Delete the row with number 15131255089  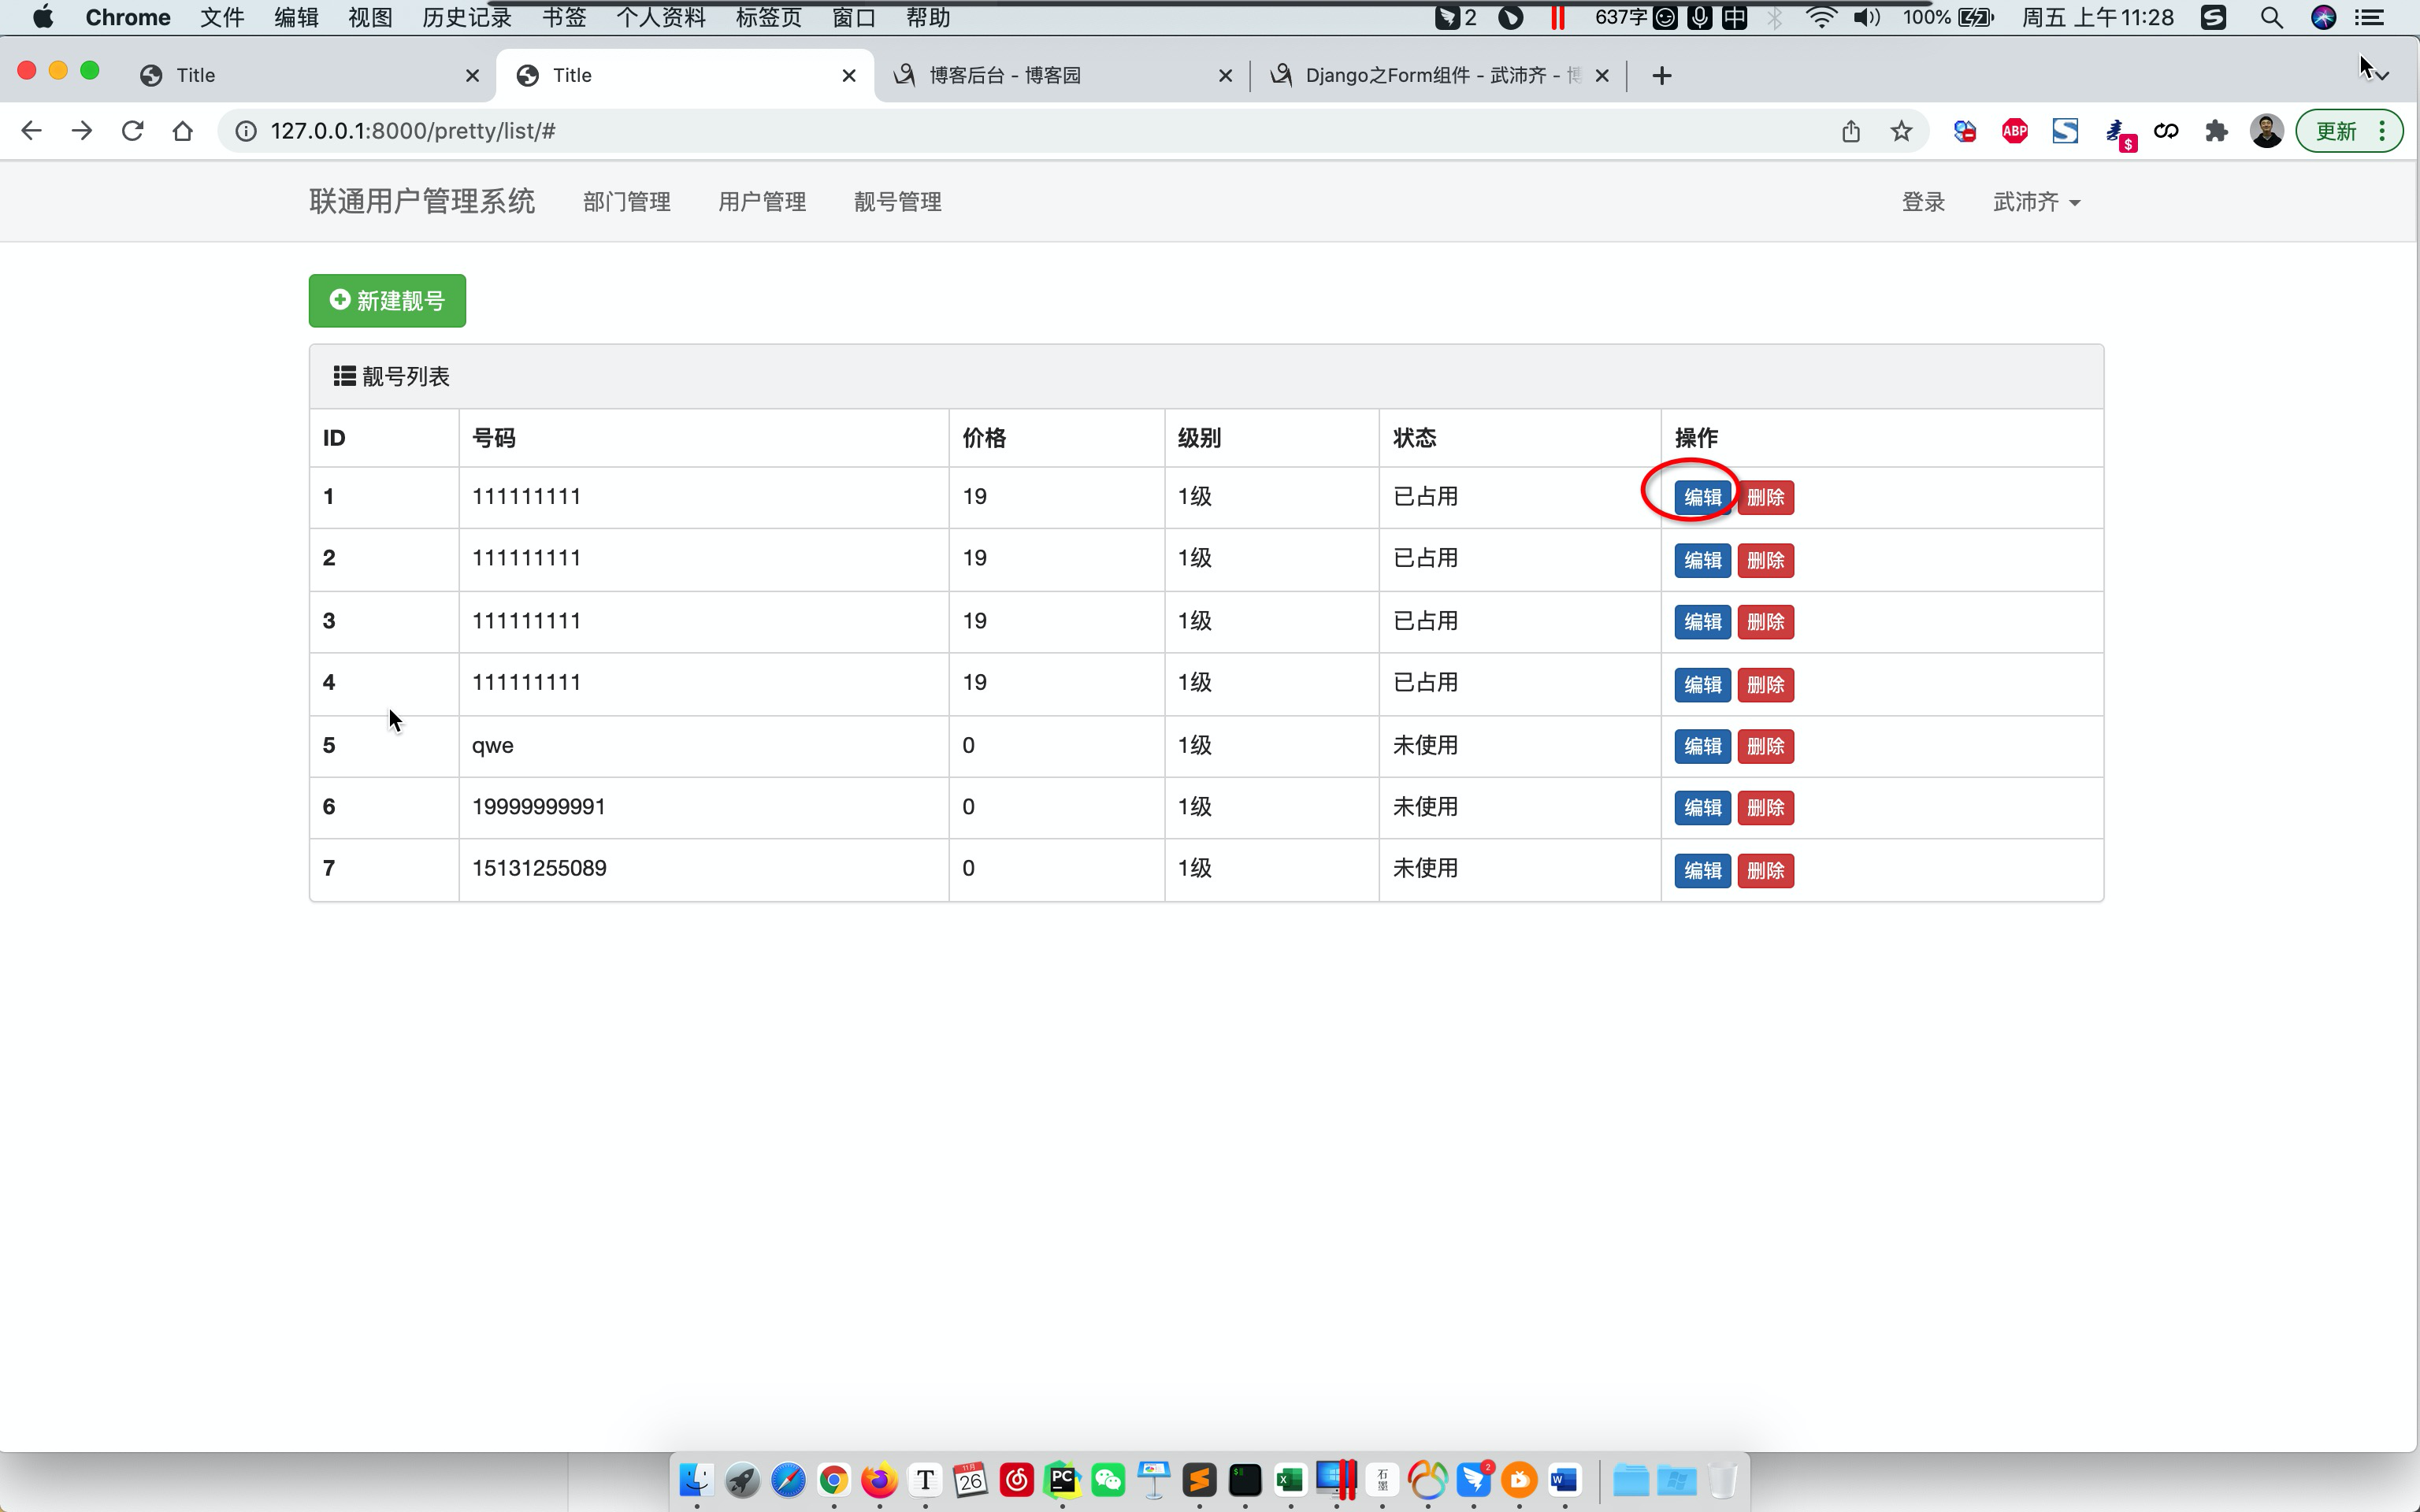point(1765,871)
